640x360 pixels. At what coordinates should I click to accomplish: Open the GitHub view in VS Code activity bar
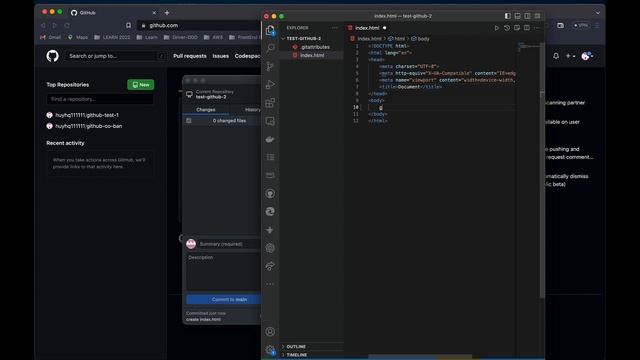click(x=270, y=193)
